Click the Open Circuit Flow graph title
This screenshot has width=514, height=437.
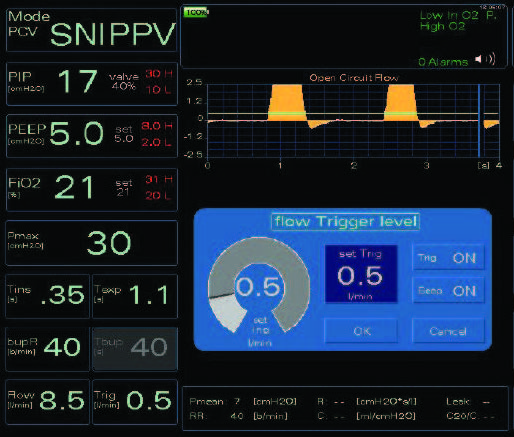pos(354,78)
